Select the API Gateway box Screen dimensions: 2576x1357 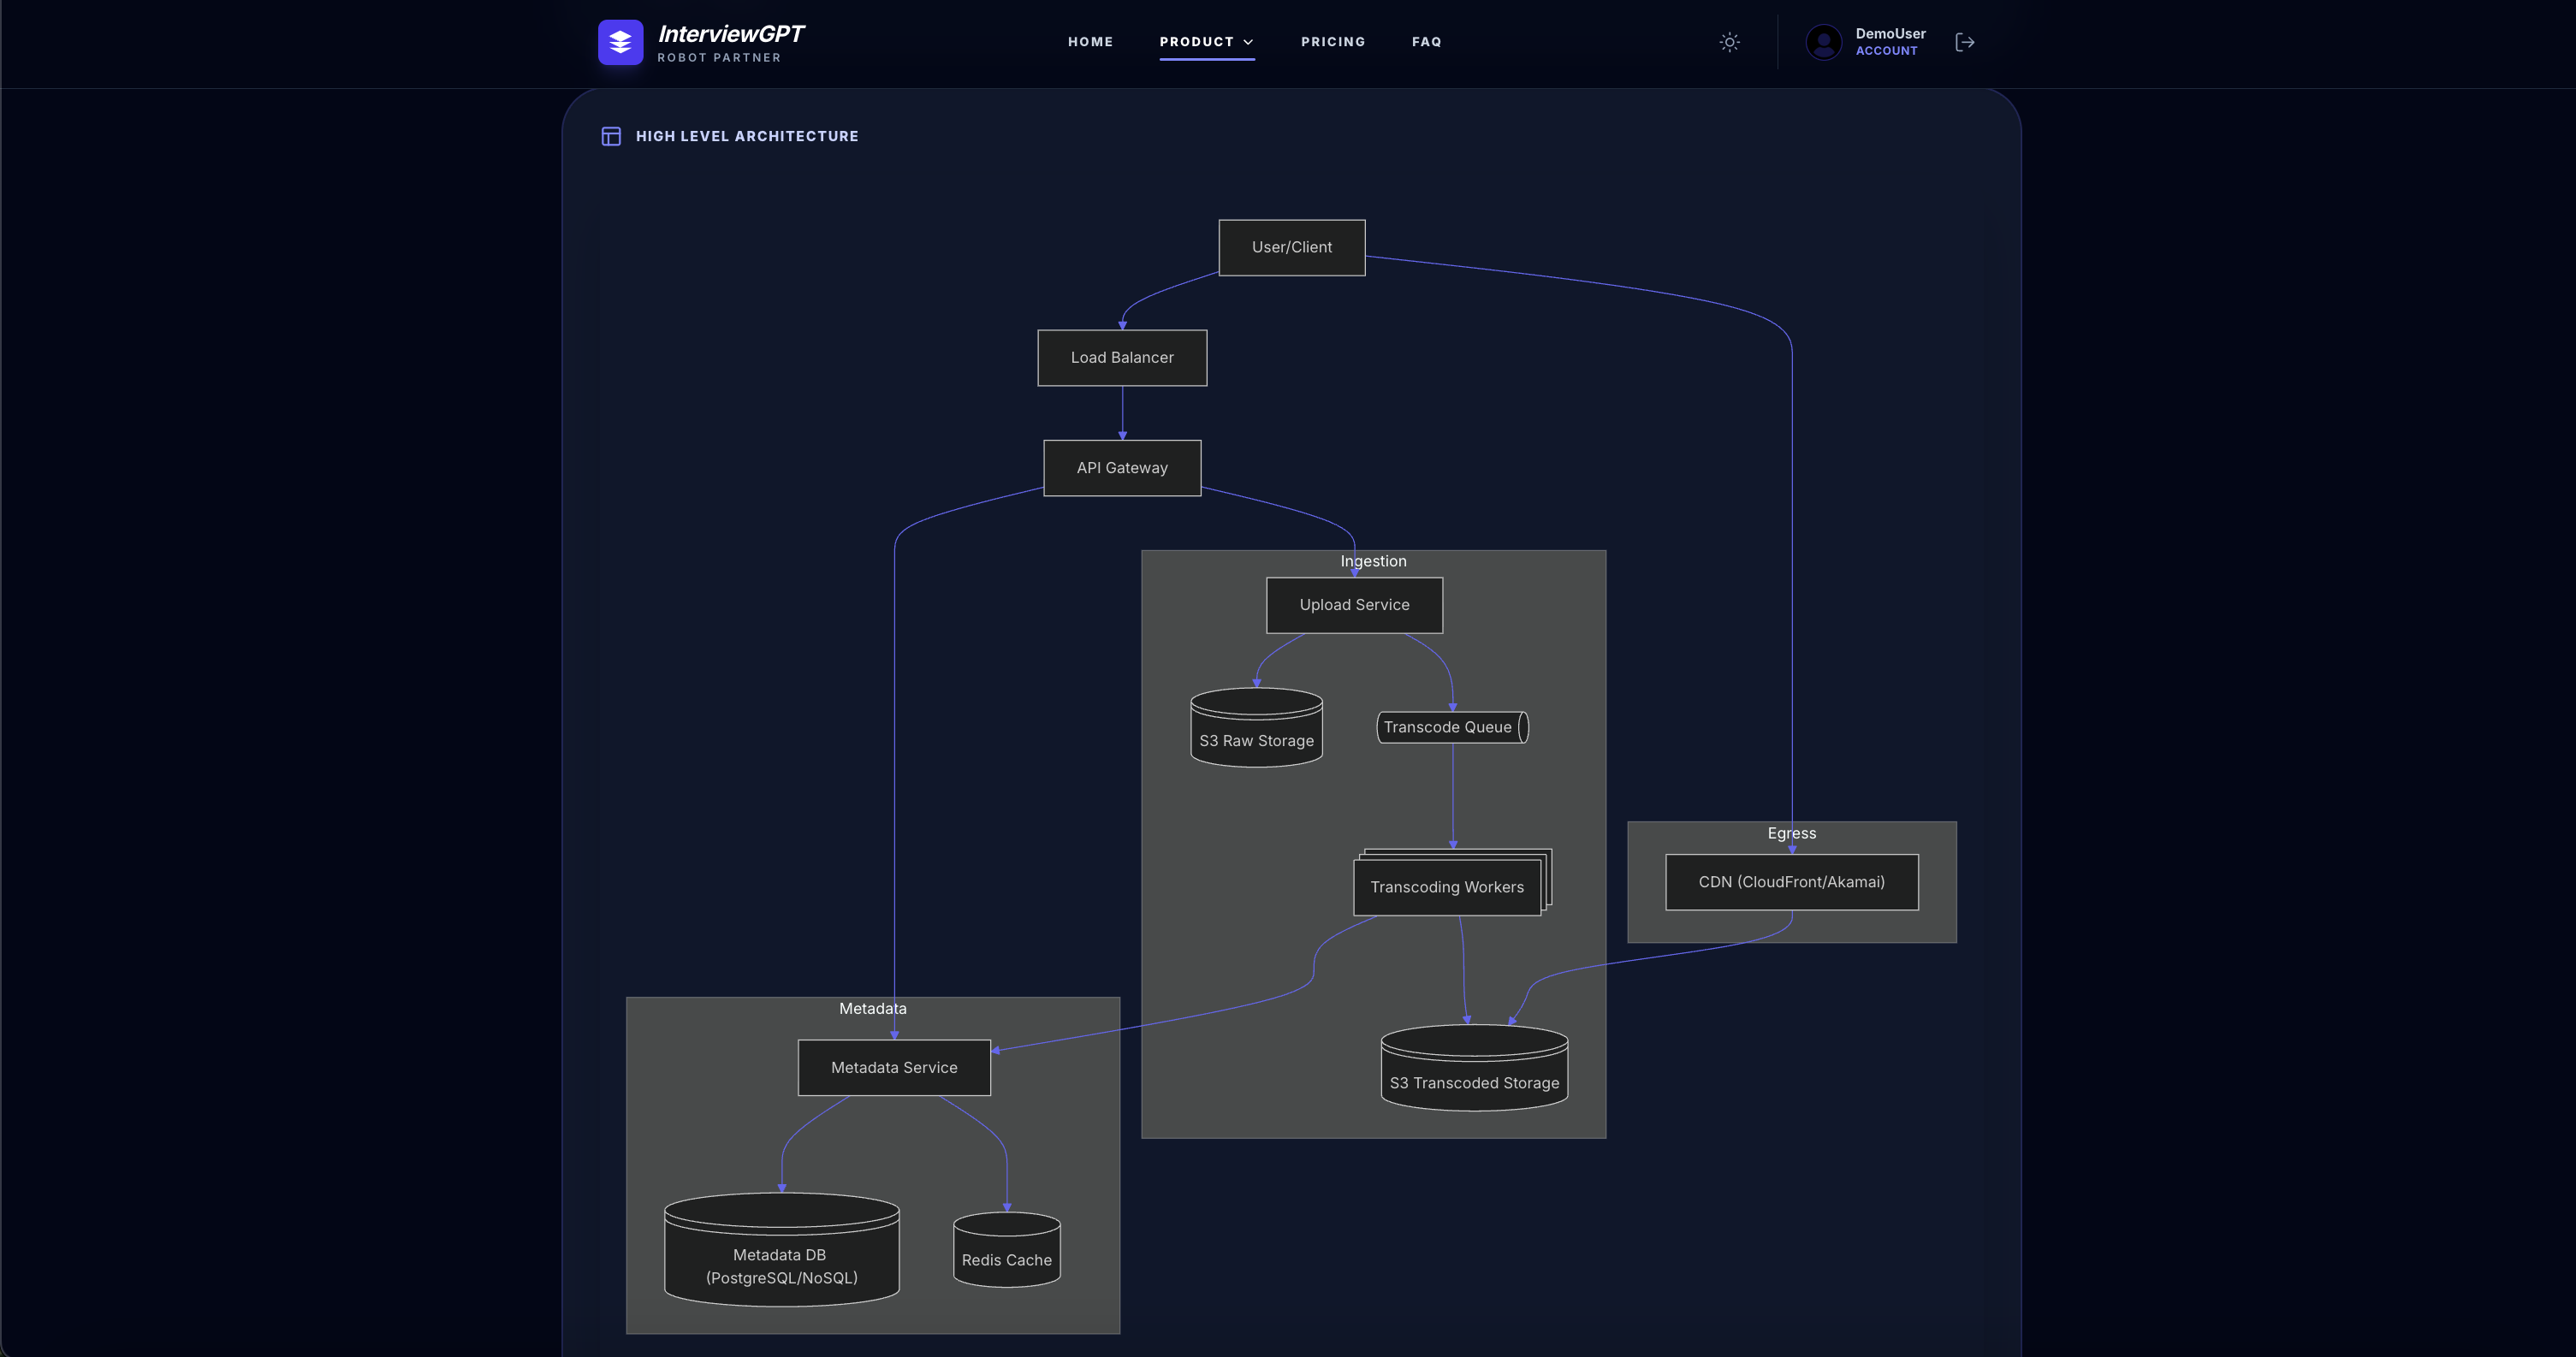pyautogui.click(x=1121, y=467)
